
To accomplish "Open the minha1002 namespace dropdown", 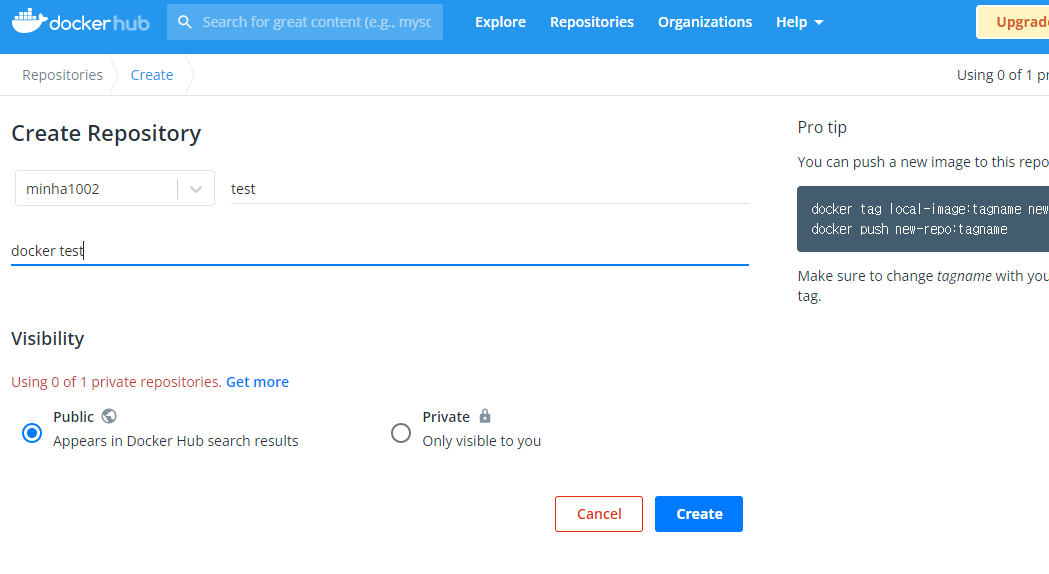I will 114,189.
